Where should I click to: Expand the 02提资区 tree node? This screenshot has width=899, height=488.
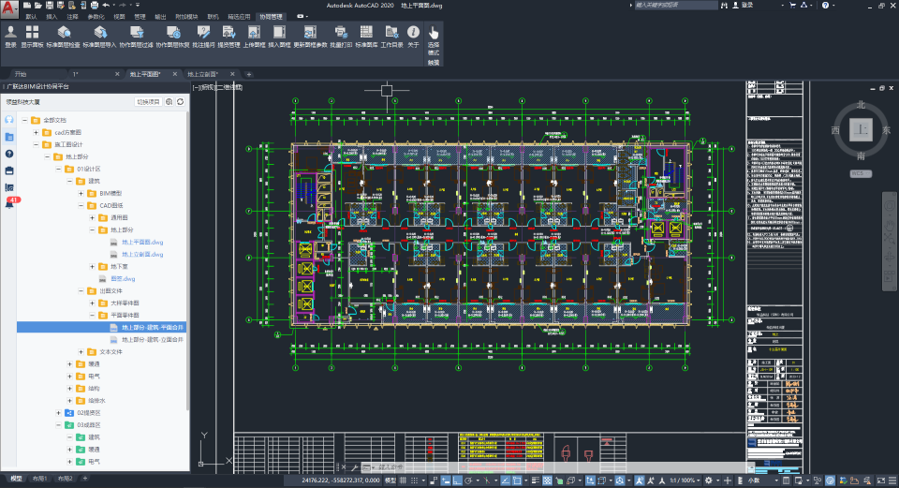click(56, 412)
